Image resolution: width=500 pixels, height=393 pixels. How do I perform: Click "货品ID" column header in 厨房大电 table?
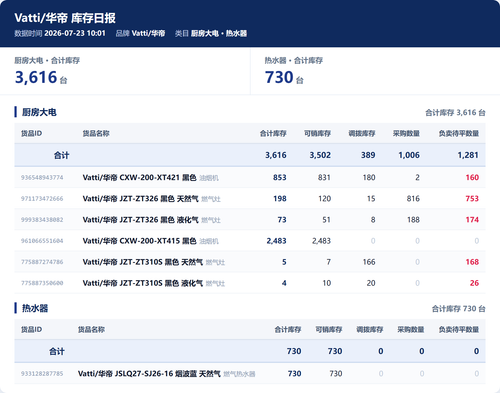click(32, 134)
